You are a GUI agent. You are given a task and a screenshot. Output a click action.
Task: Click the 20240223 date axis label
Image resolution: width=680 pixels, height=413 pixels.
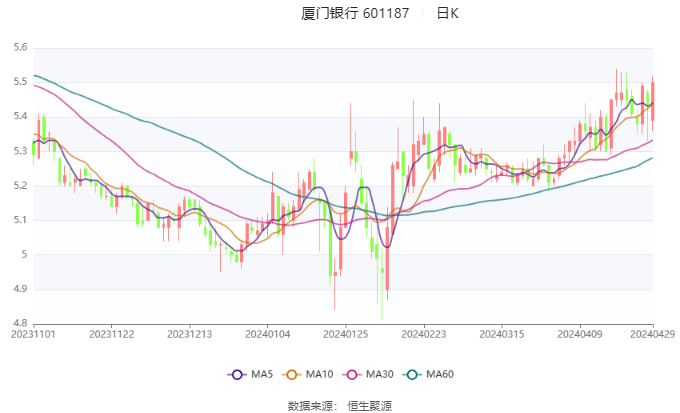[424, 334]
